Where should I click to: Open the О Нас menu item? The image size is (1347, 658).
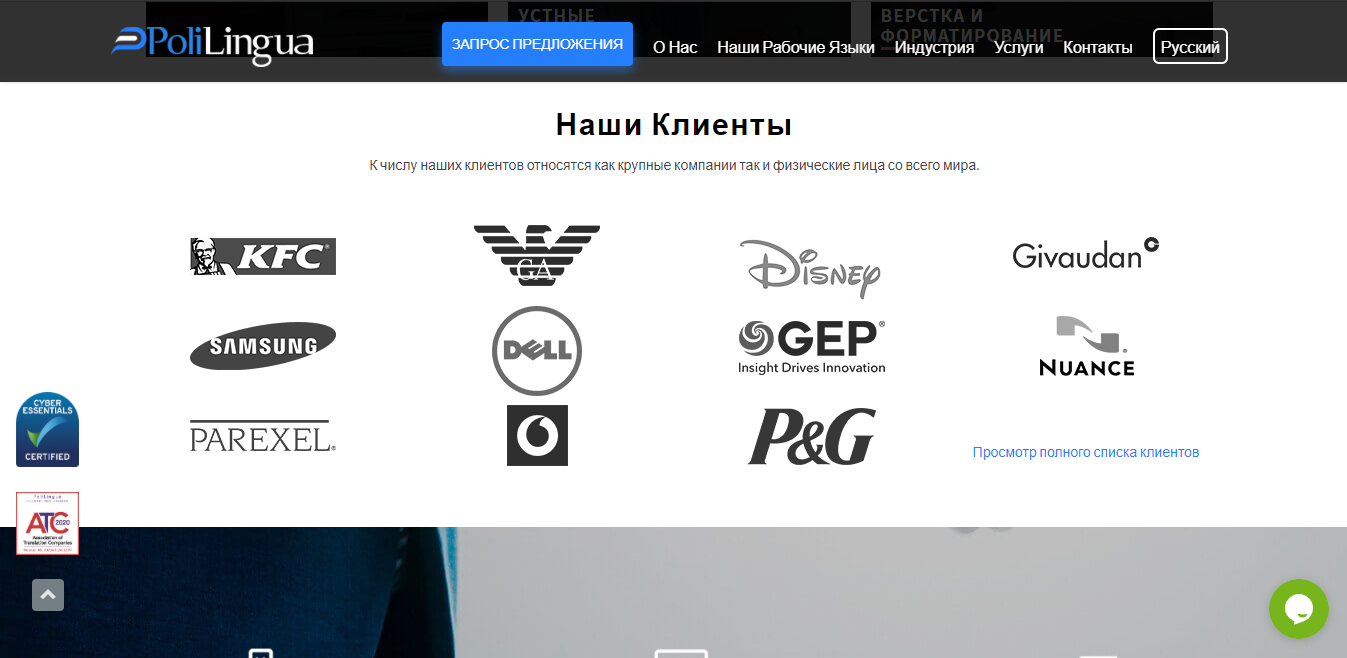(675, 47)
